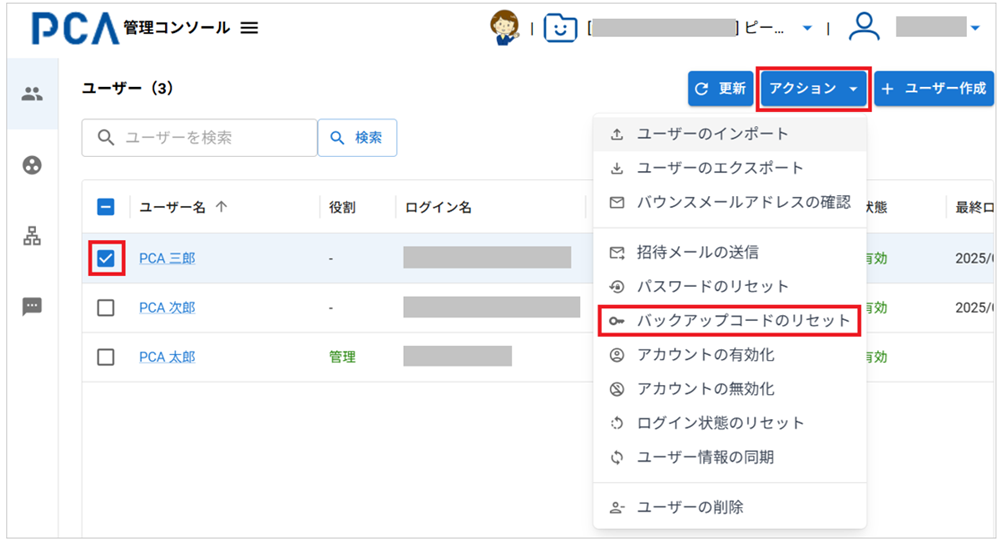Viewport: 1000px width, 543px height.
Task: Tick the PCA 太郎 row checkbox
Action: tap(106, 357)
